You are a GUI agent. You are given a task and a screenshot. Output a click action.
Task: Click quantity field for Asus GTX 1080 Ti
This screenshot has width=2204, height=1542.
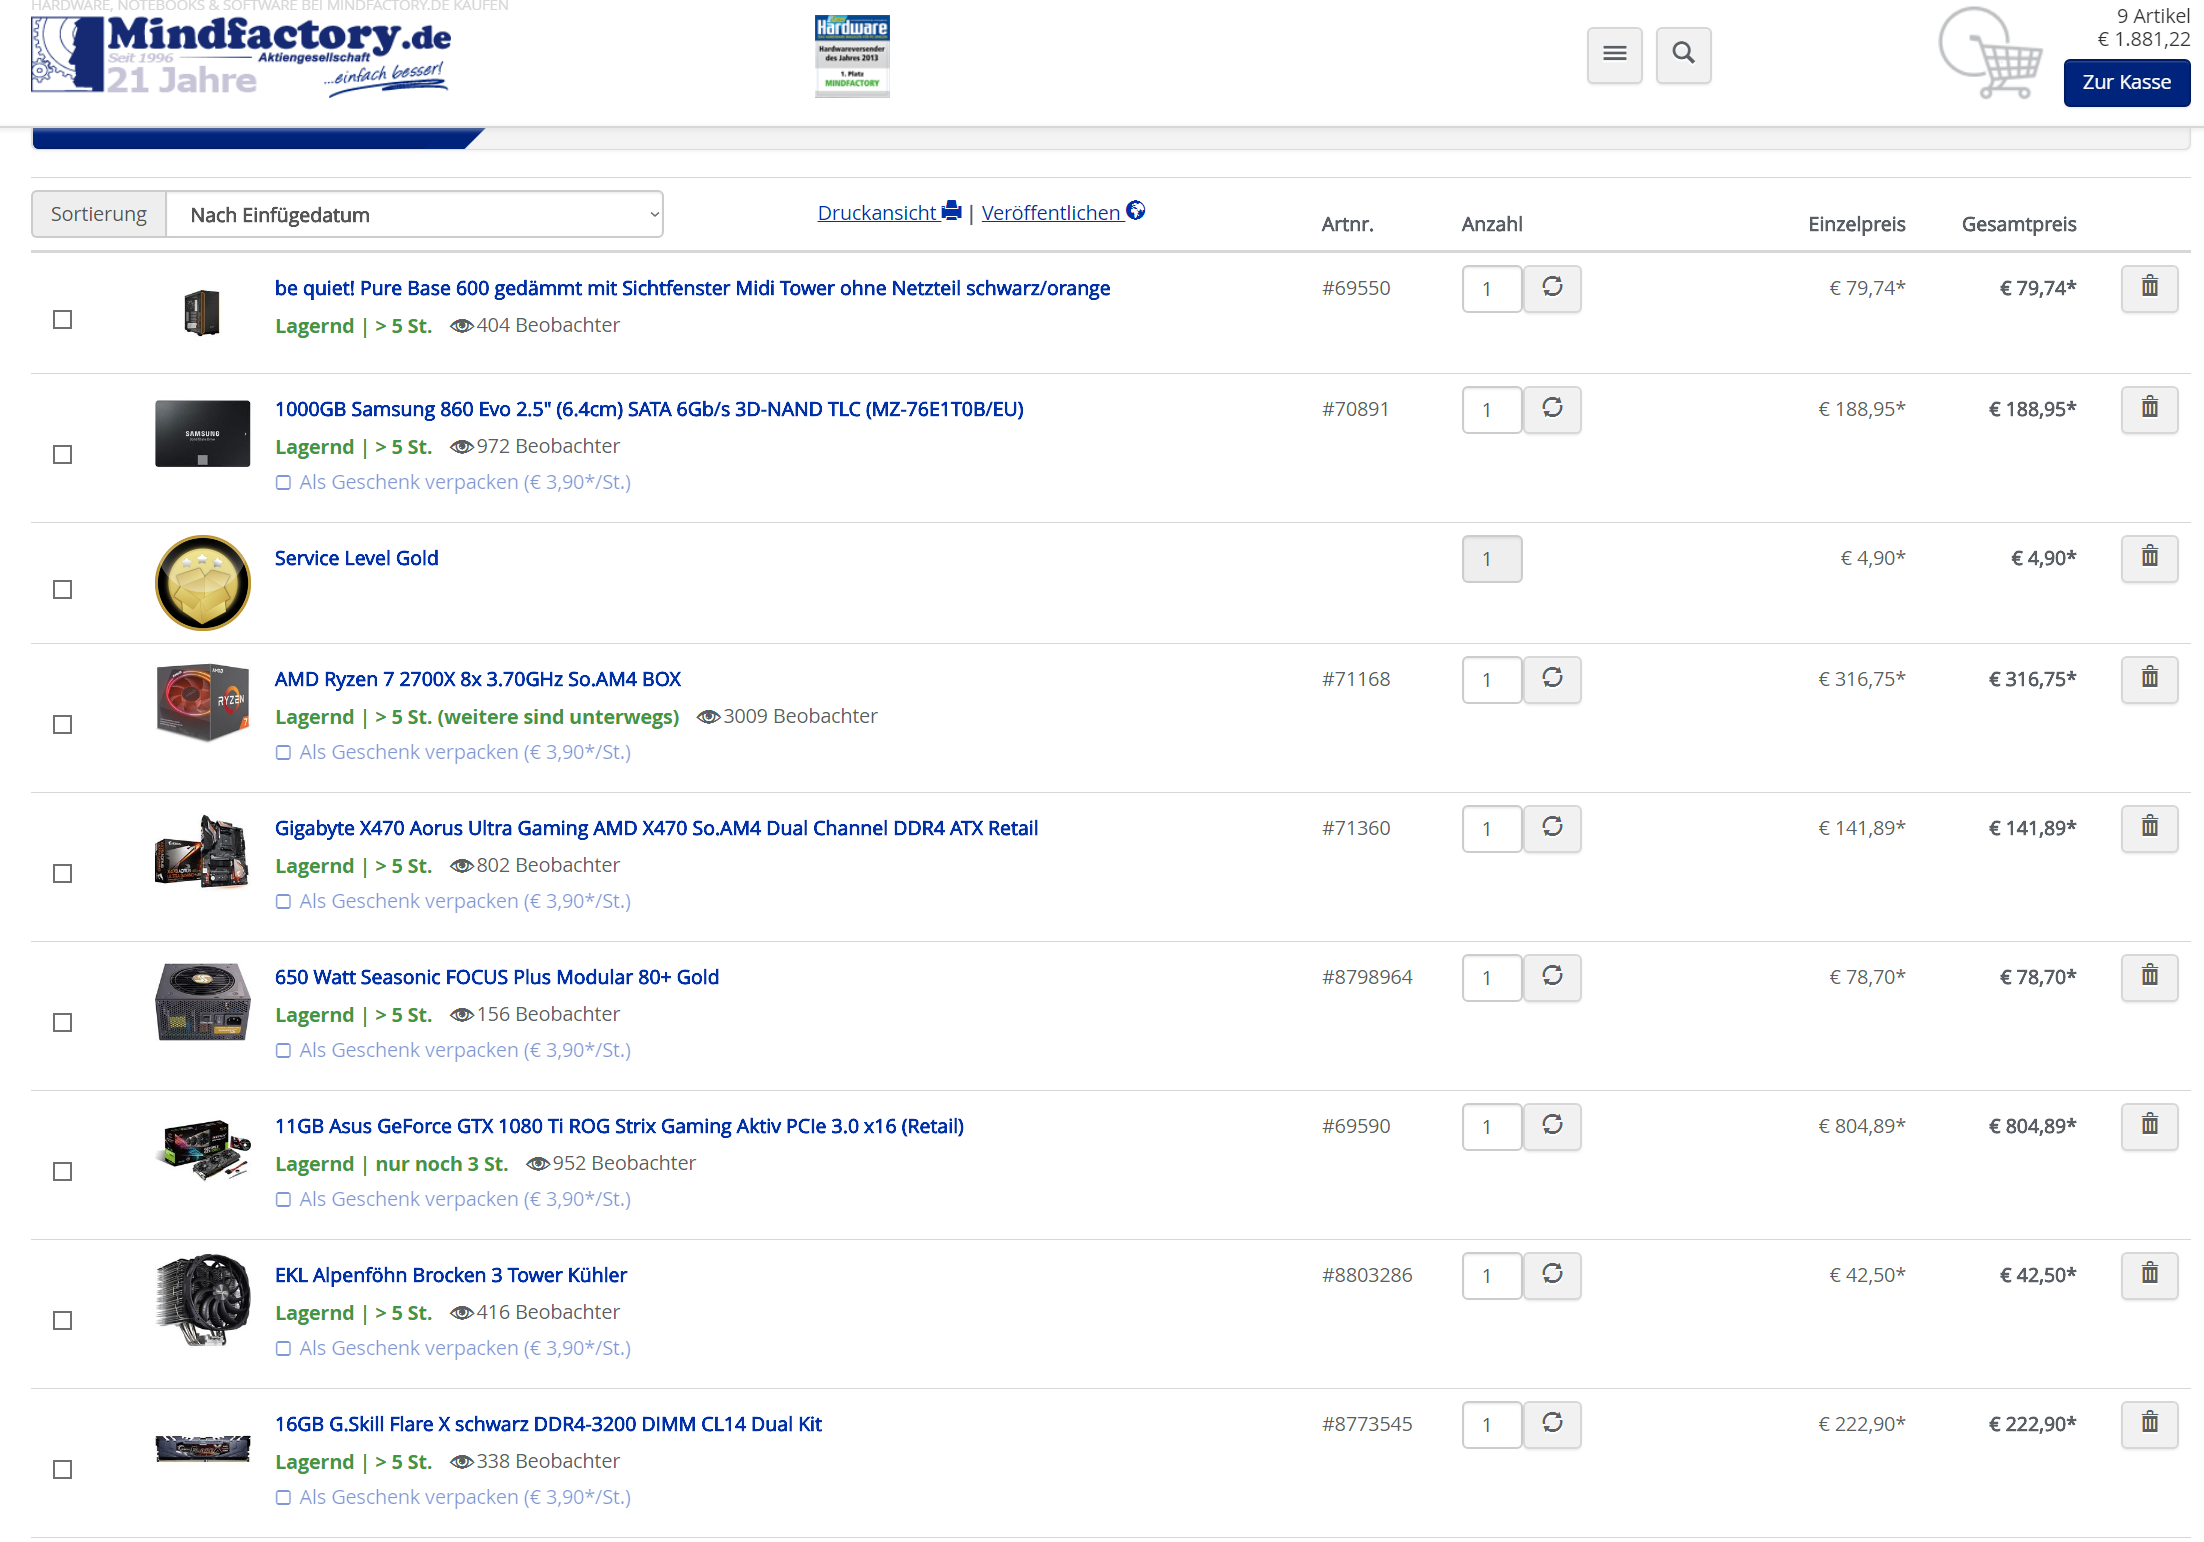coord(1491,1127)
